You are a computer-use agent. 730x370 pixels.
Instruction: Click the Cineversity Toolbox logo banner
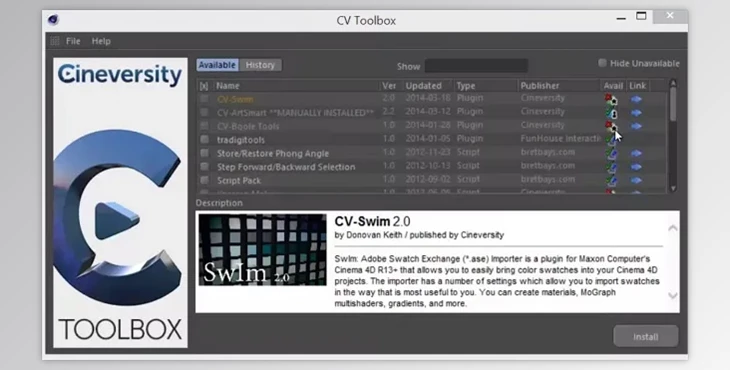[121, 203]
